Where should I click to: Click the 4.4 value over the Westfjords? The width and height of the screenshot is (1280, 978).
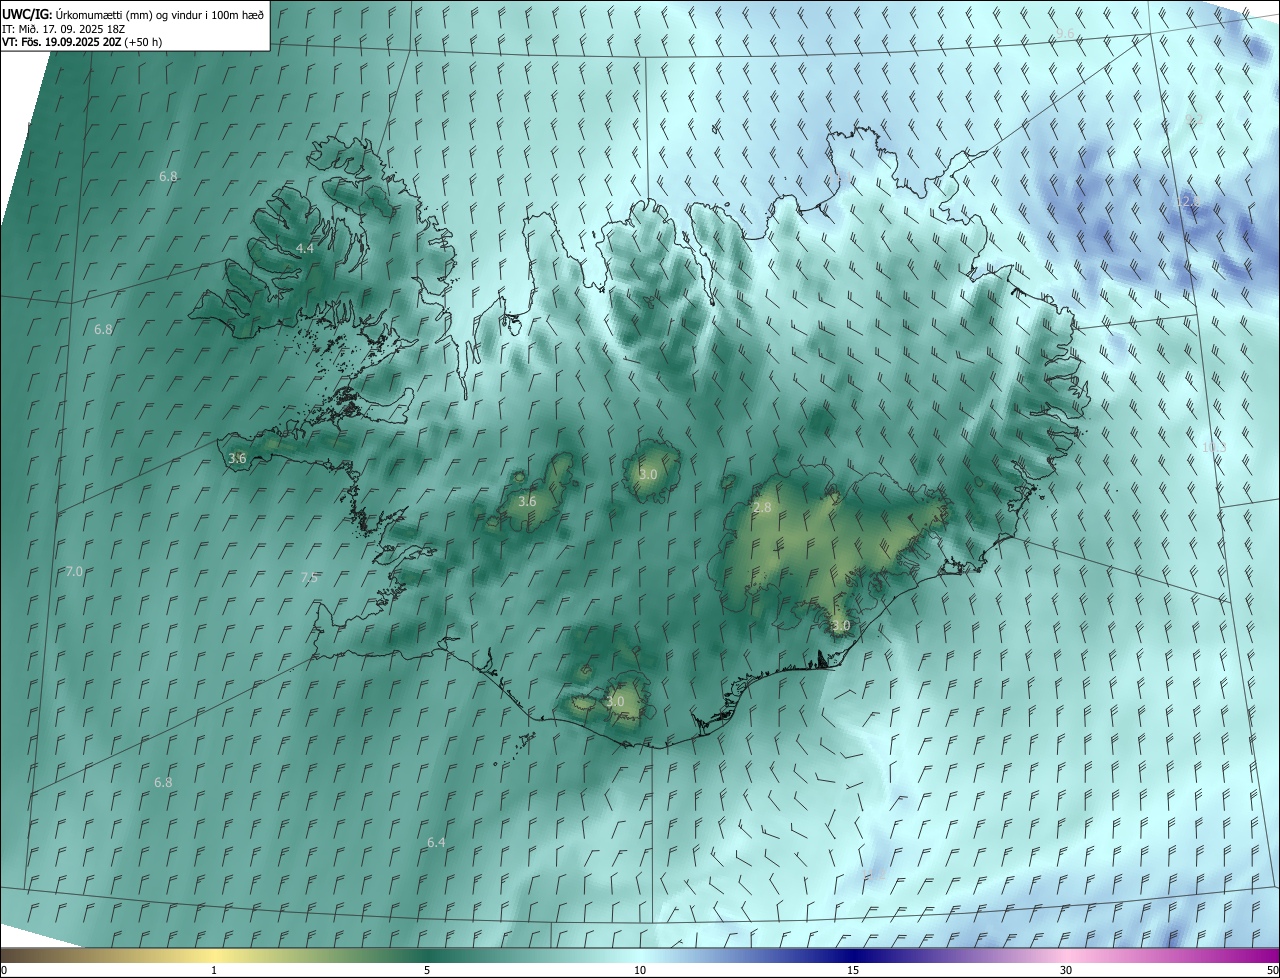pos(305,248)
